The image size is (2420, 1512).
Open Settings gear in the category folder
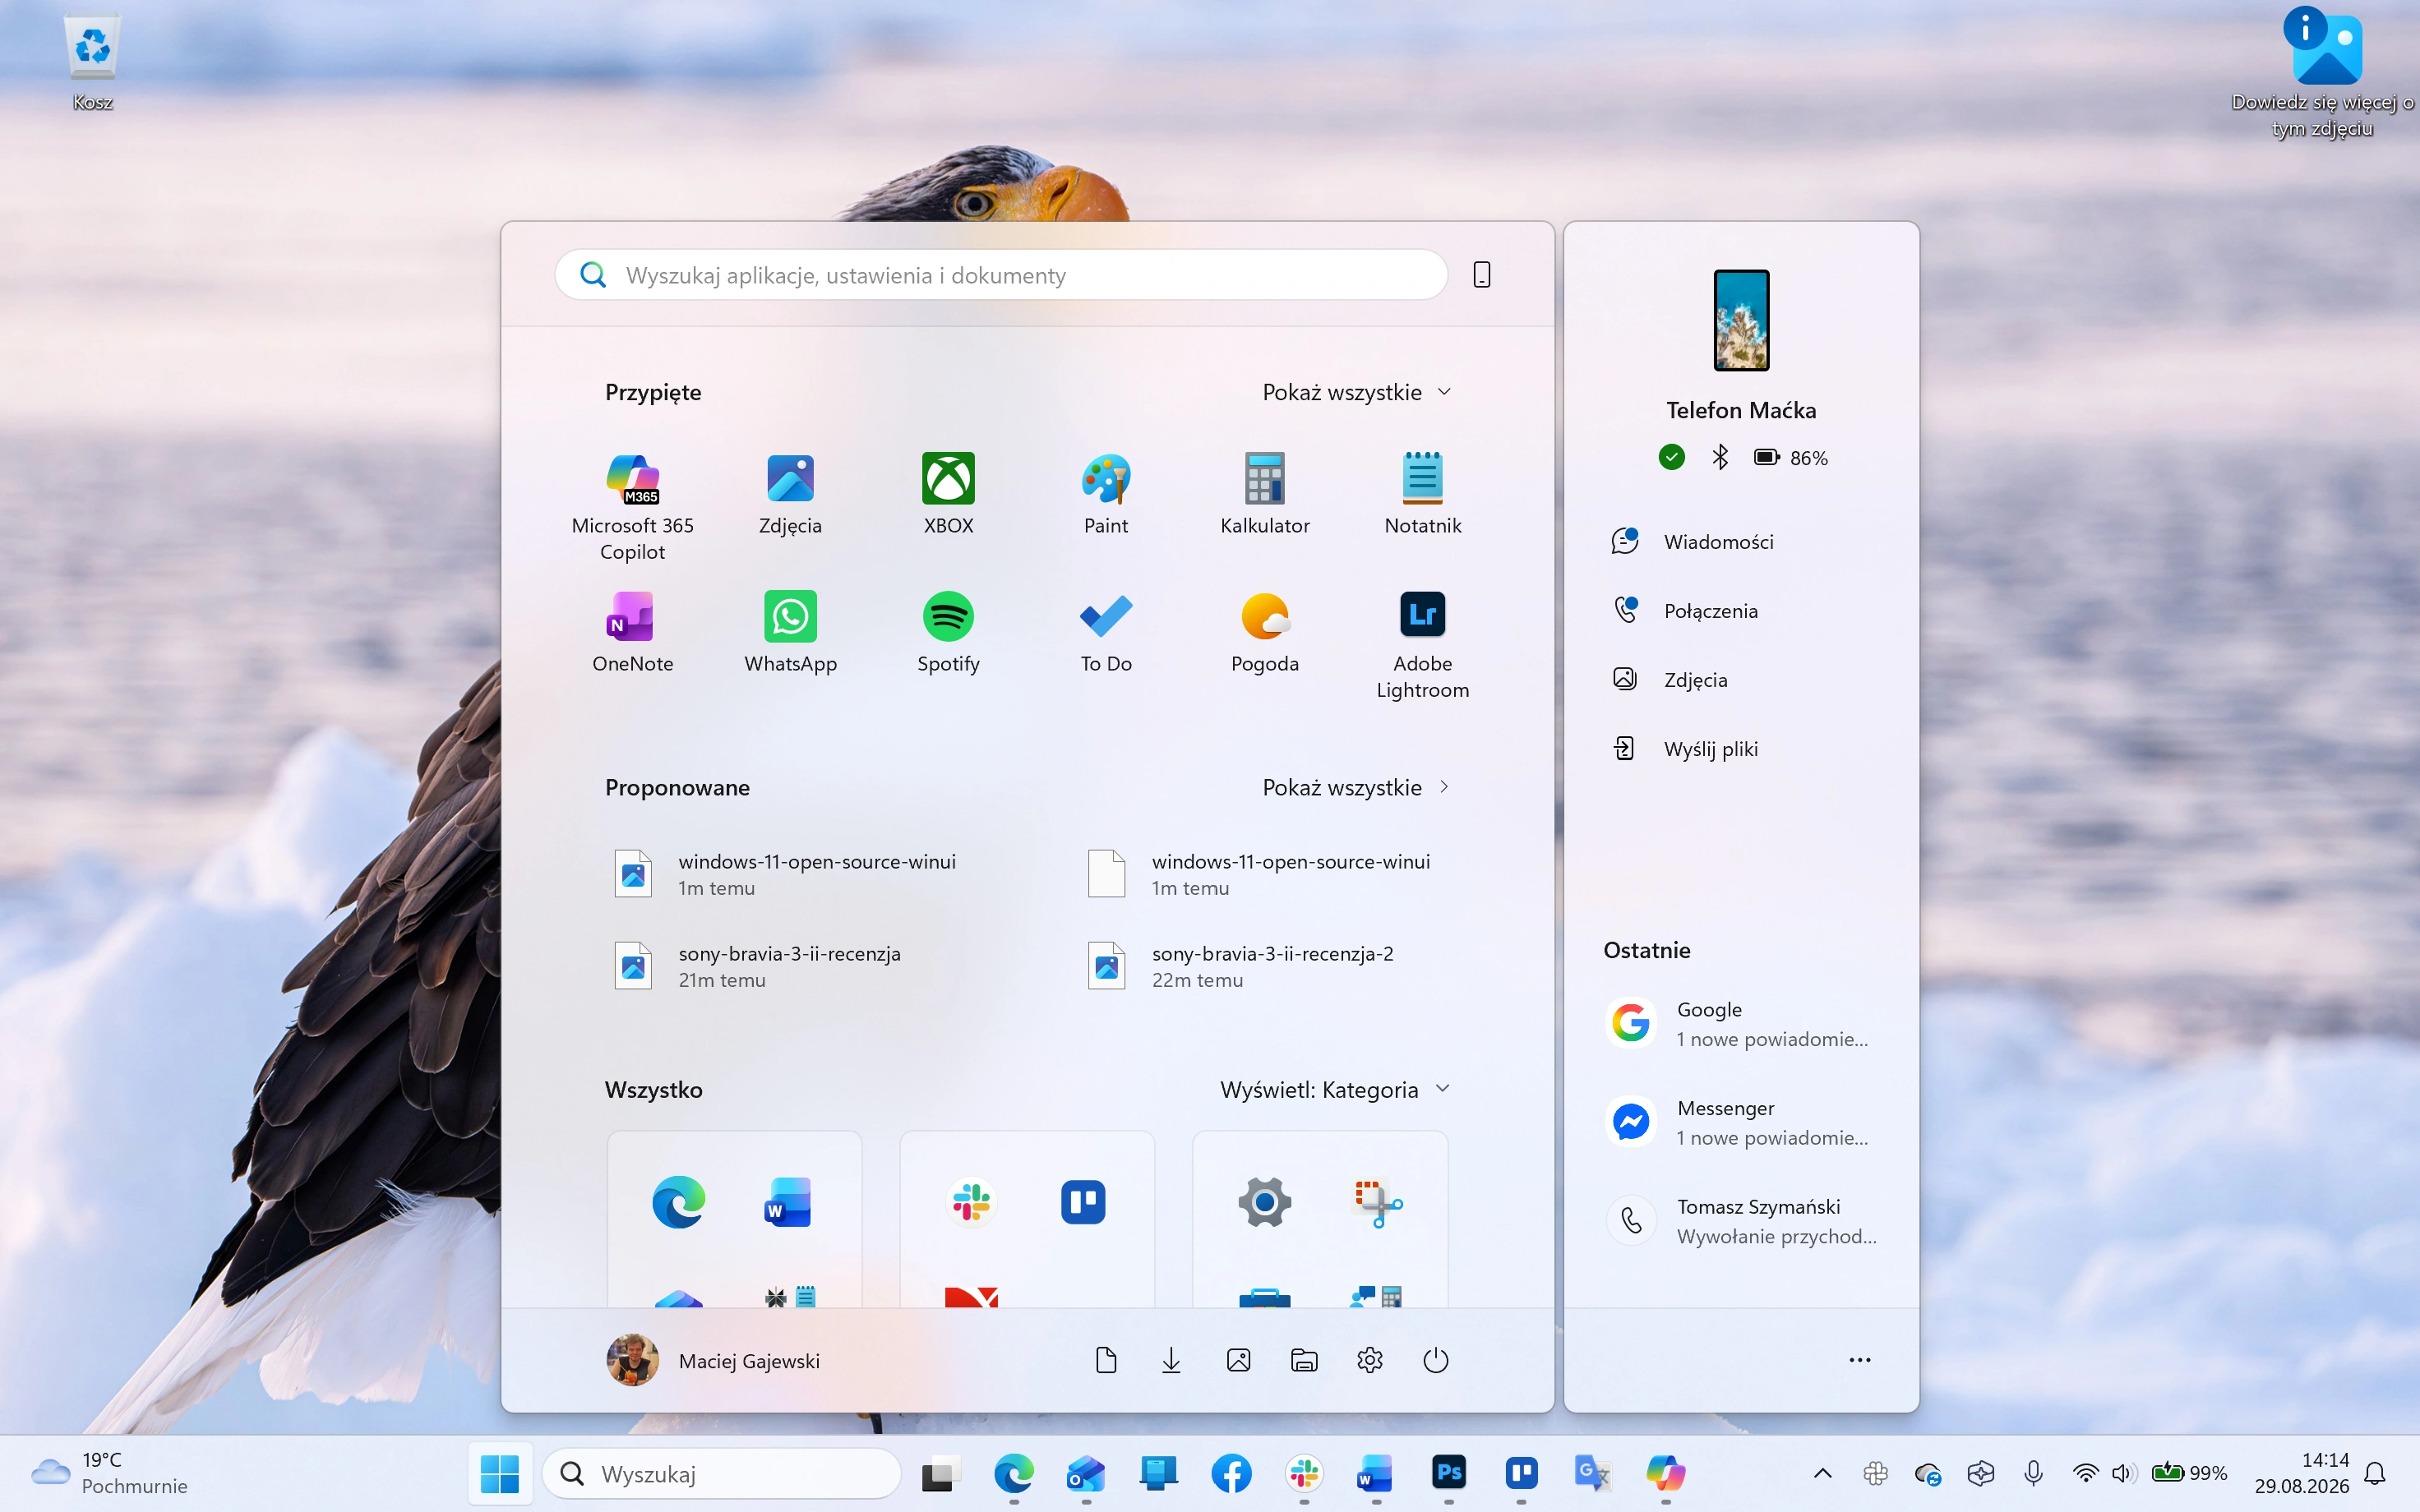pyautogui.click(x=1265, y=1201)
